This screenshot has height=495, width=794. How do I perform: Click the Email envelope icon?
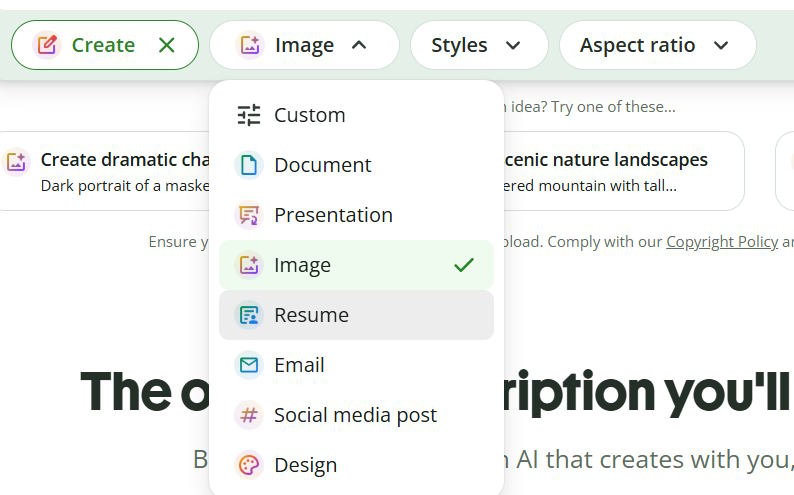click(x=249, y=365)
